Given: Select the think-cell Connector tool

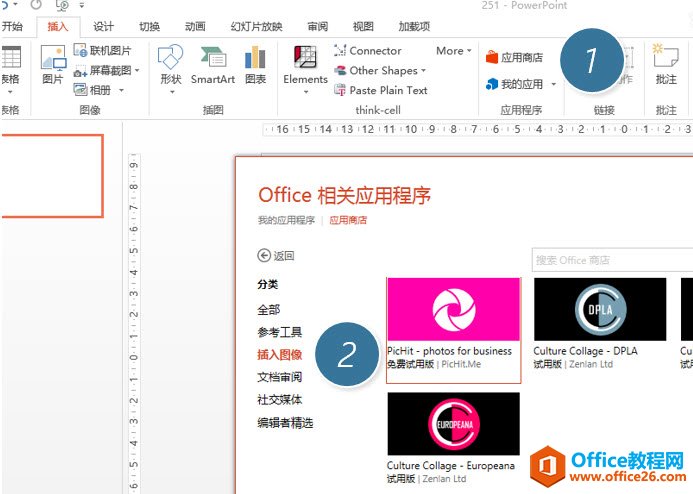Looking at the screenshot, I should pyautogui.click(x=368, y=51).
